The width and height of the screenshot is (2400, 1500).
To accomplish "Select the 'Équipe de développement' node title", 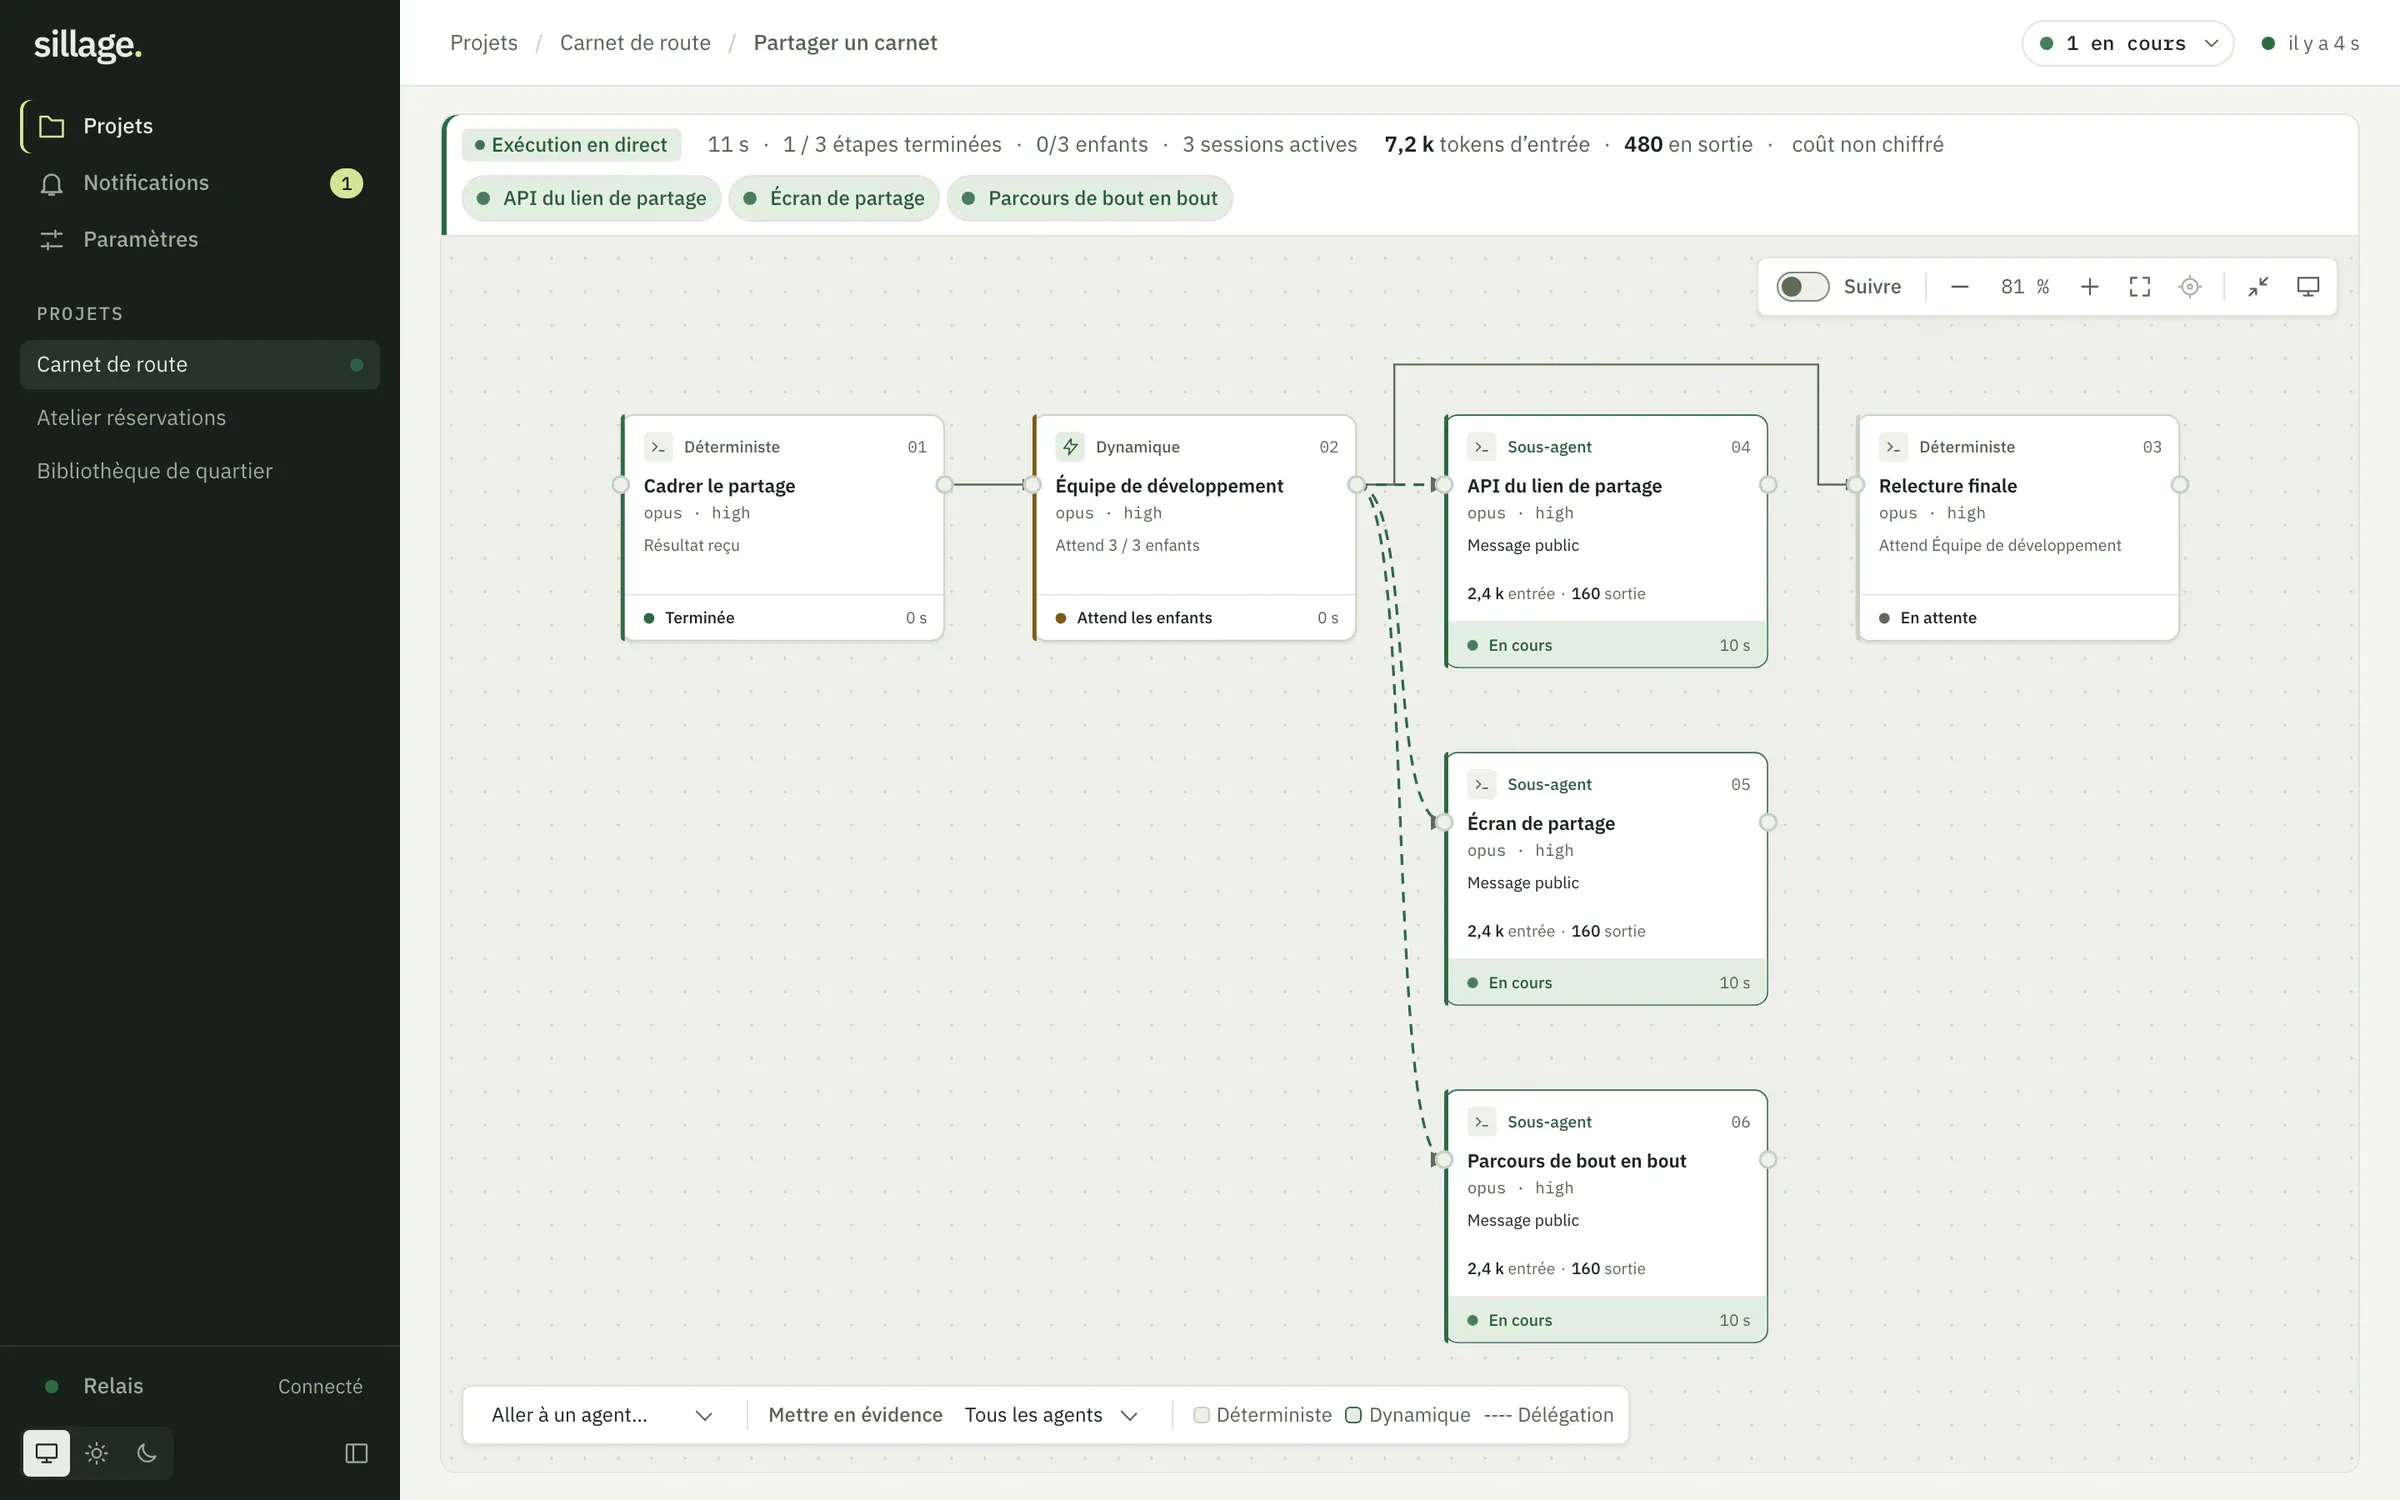I will click(x=1169, y=486).
